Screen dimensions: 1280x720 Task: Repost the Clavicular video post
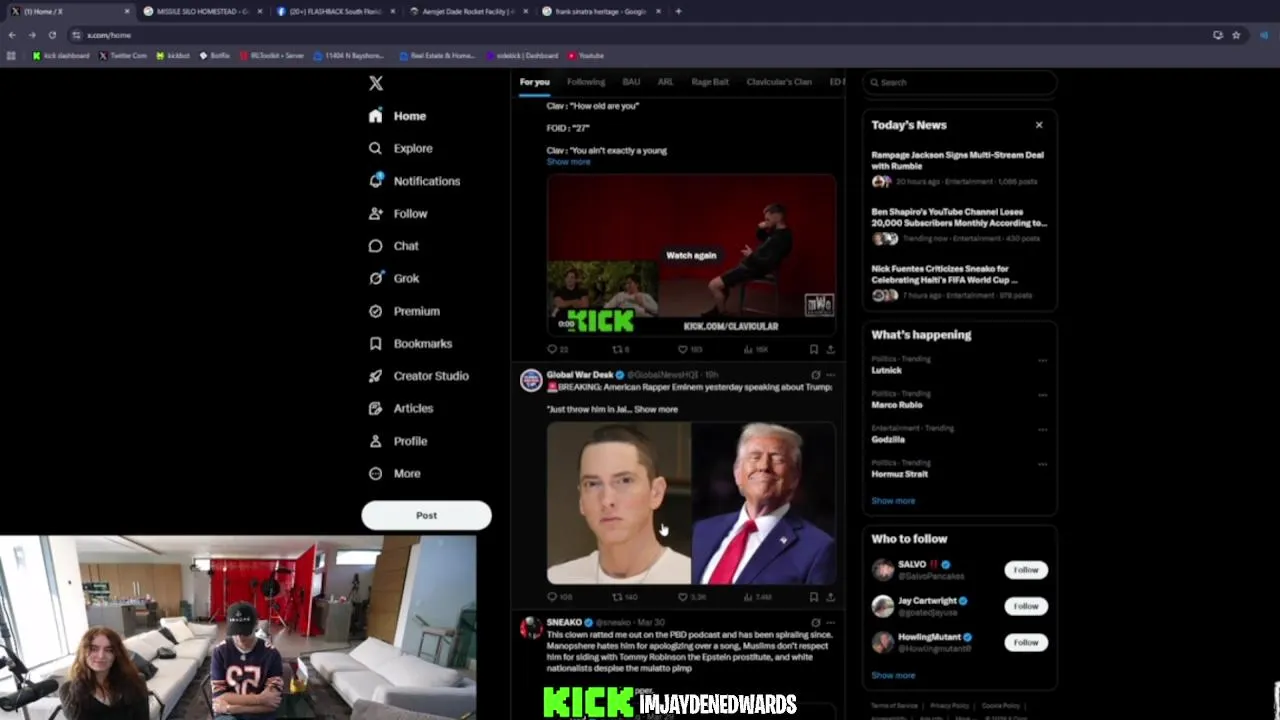click(617, 349)
